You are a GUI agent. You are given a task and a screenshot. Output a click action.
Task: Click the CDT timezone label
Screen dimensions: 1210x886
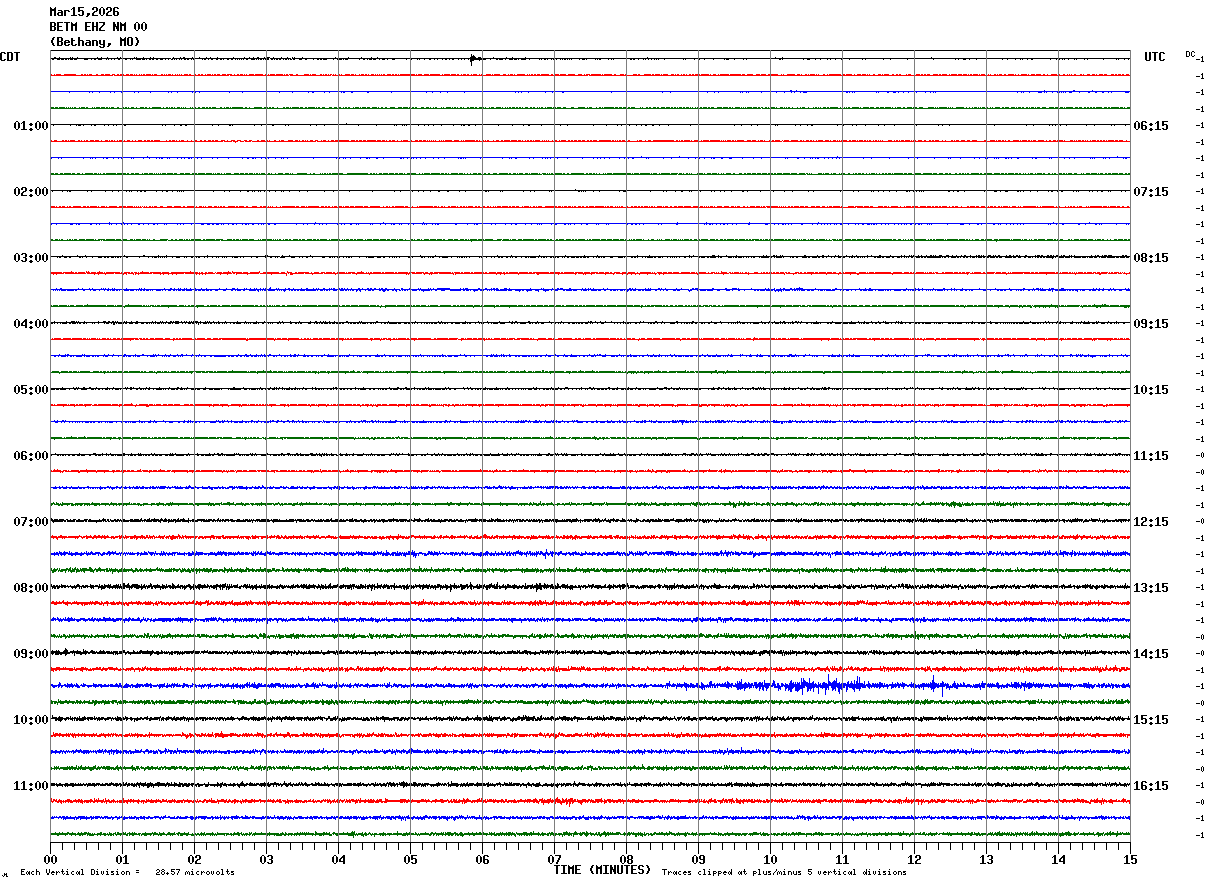coord(10,57)
